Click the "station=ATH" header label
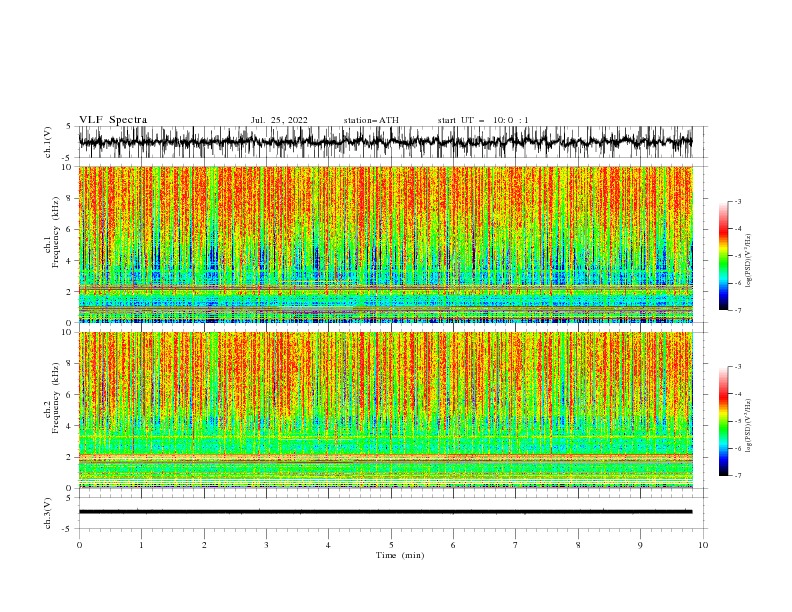Screen dimensions: 792x612 click(x=371, y=120)
